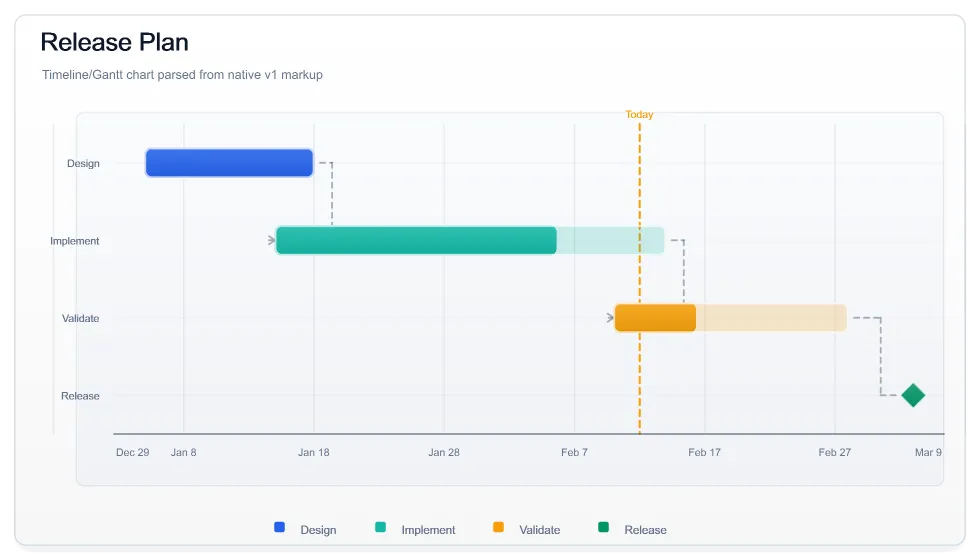Click the blue Design legend swatch
The height and width of the screenshot is (560, 980).
279,528
